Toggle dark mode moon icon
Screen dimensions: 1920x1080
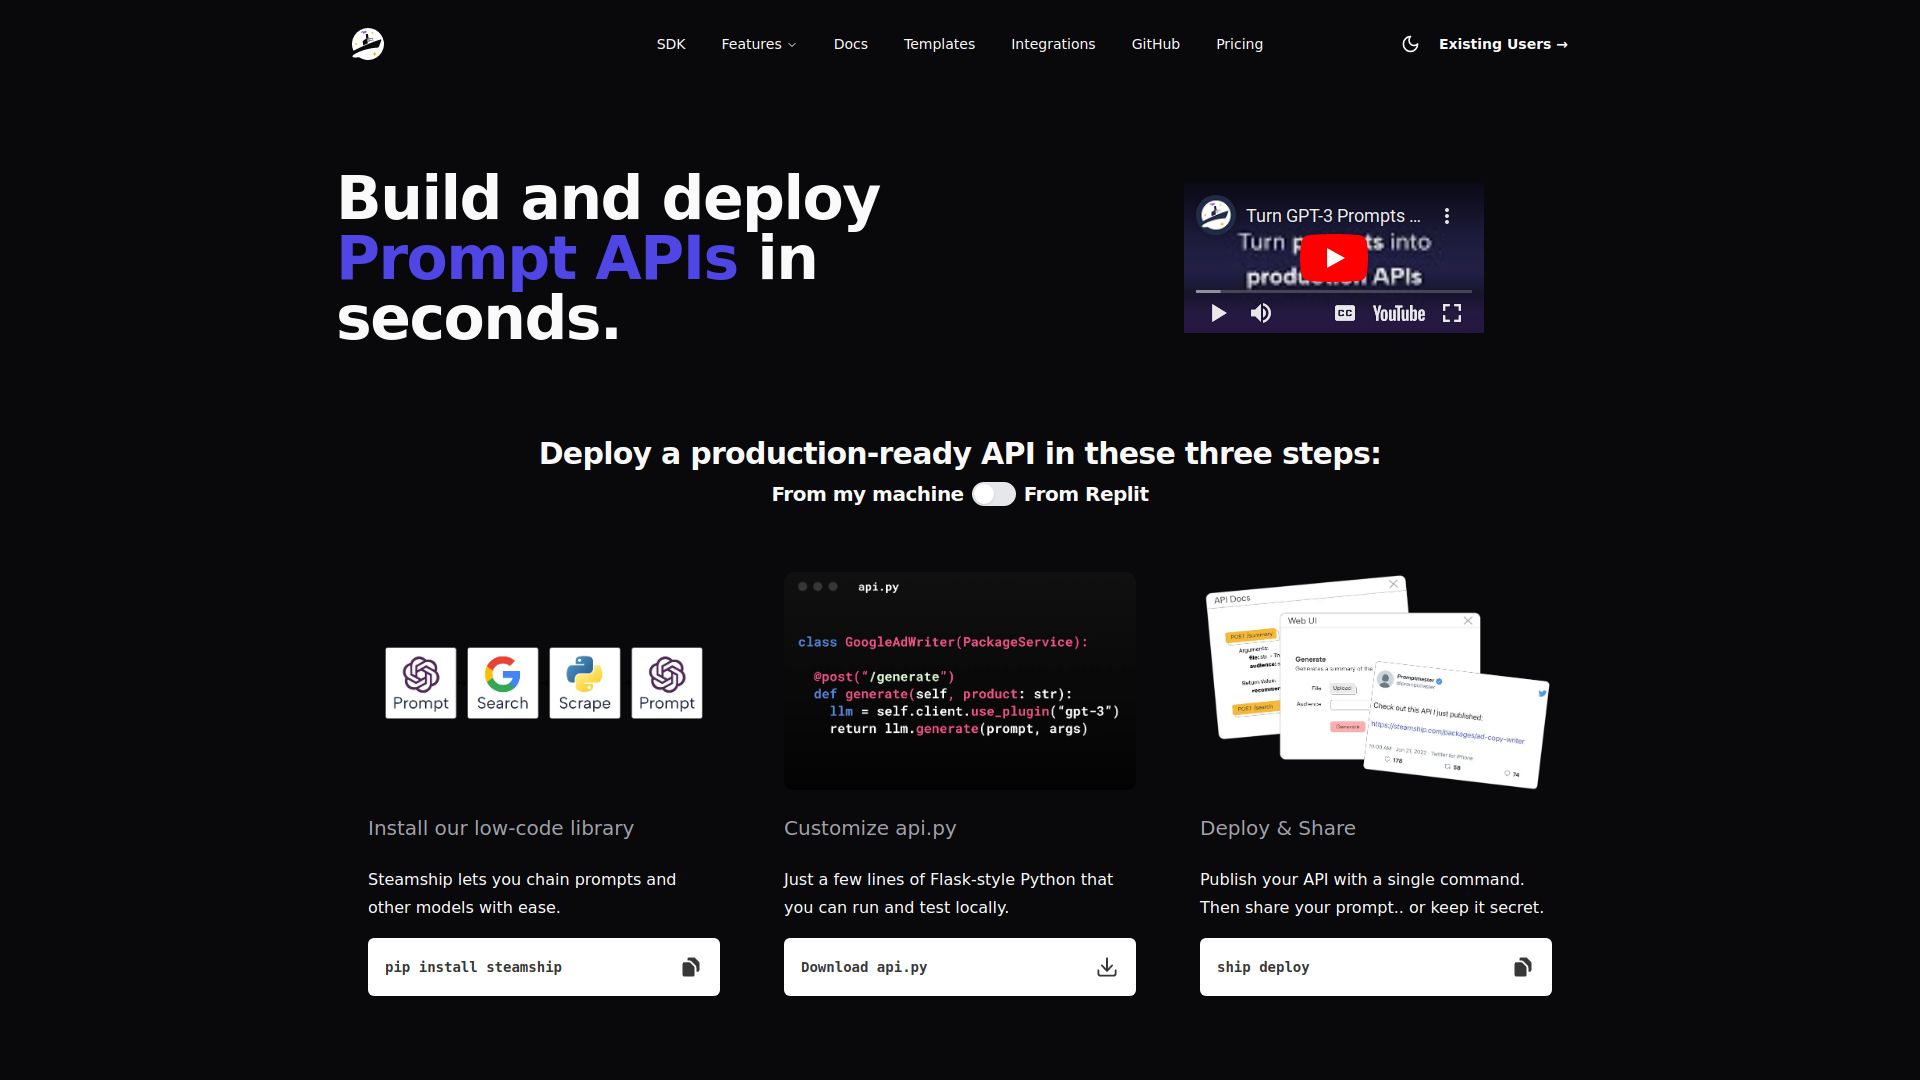(1410, 44)
